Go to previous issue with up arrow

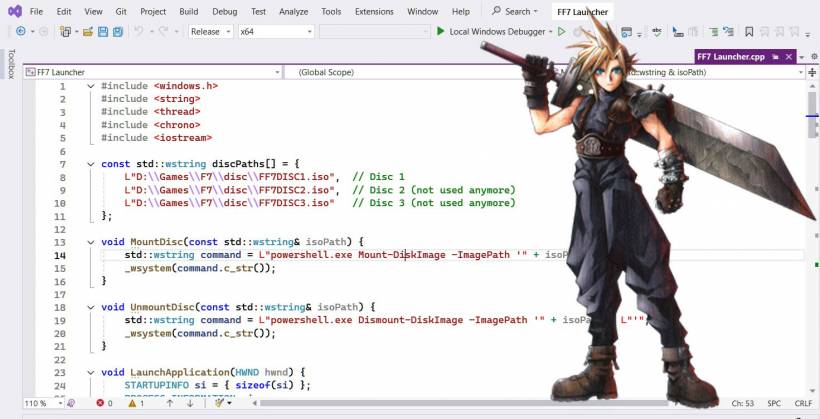tap(170, 403)
